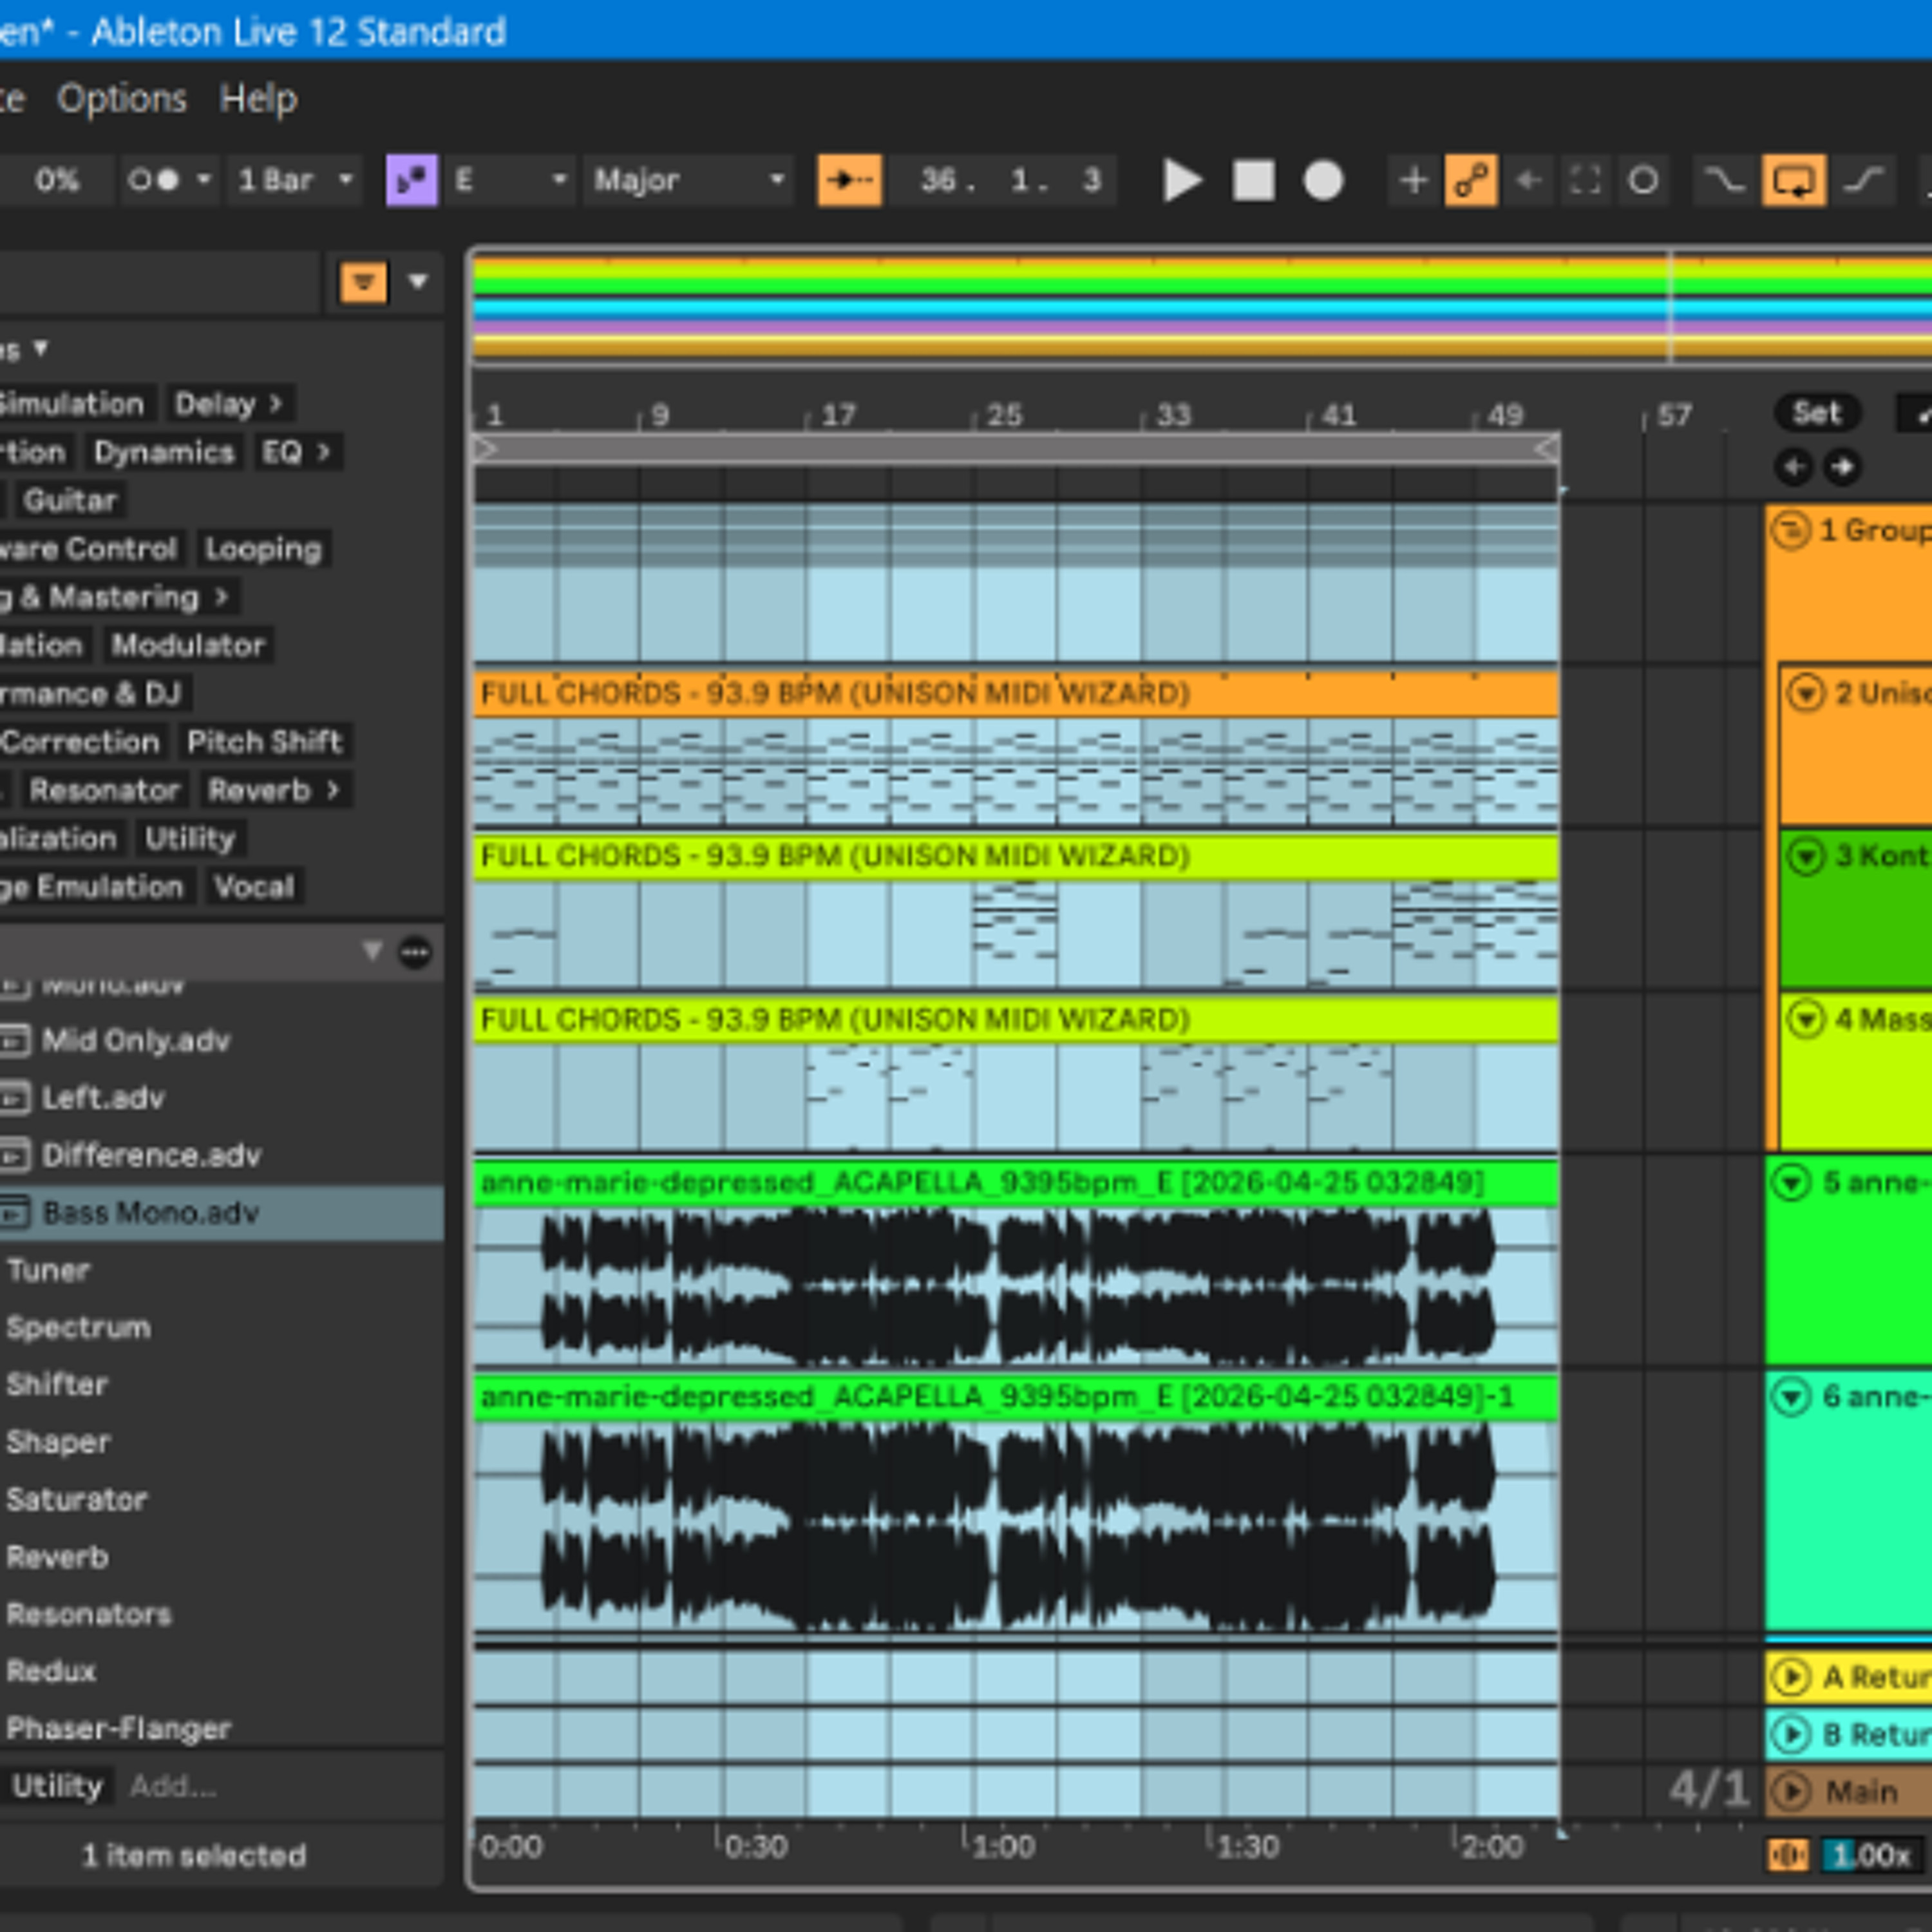1932x1932 pixels.
Task: Click the Capture MIDI bracket icon
Action: tap(1585, 181)
